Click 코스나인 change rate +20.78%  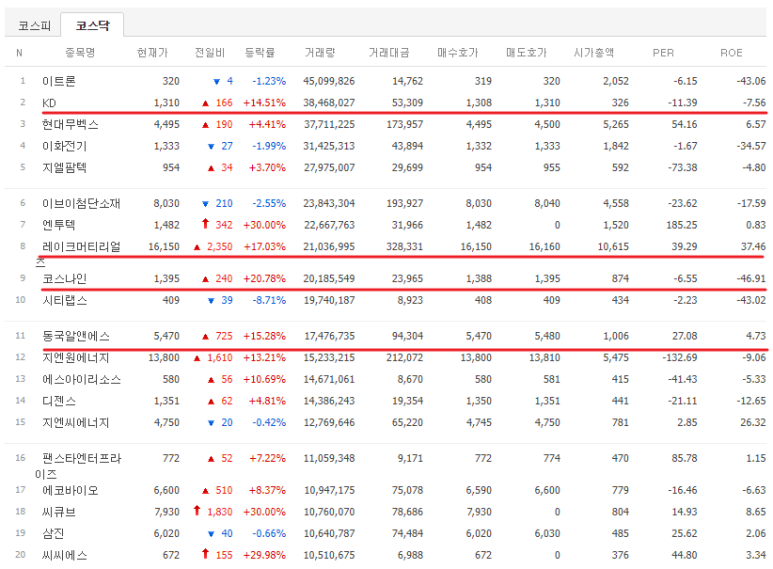[x=264, y=279]
